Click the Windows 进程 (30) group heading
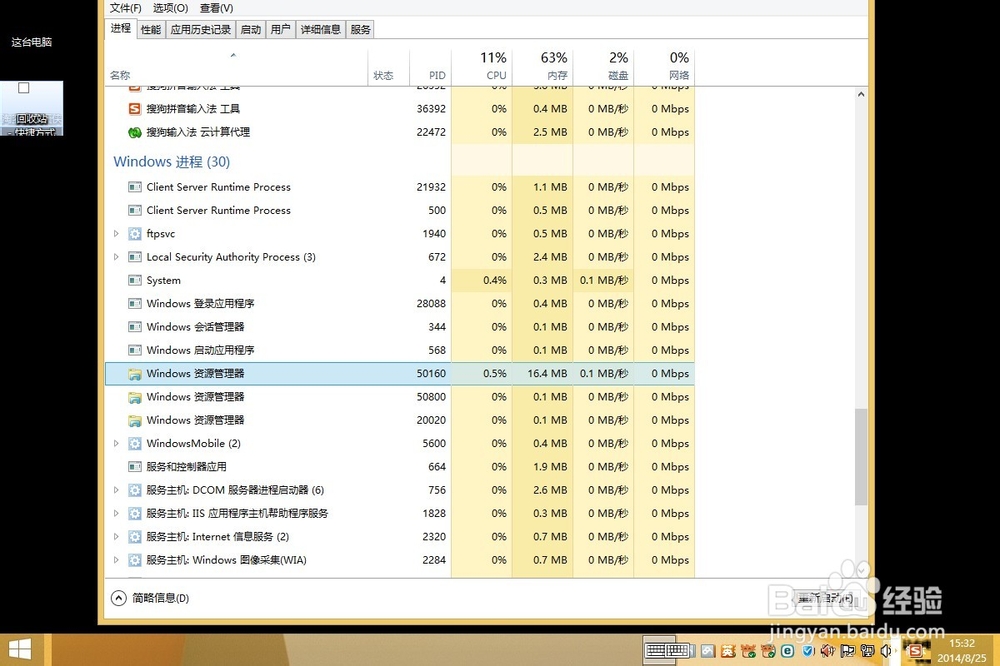This screenshot has height=666, width=1000. point(172,162)
